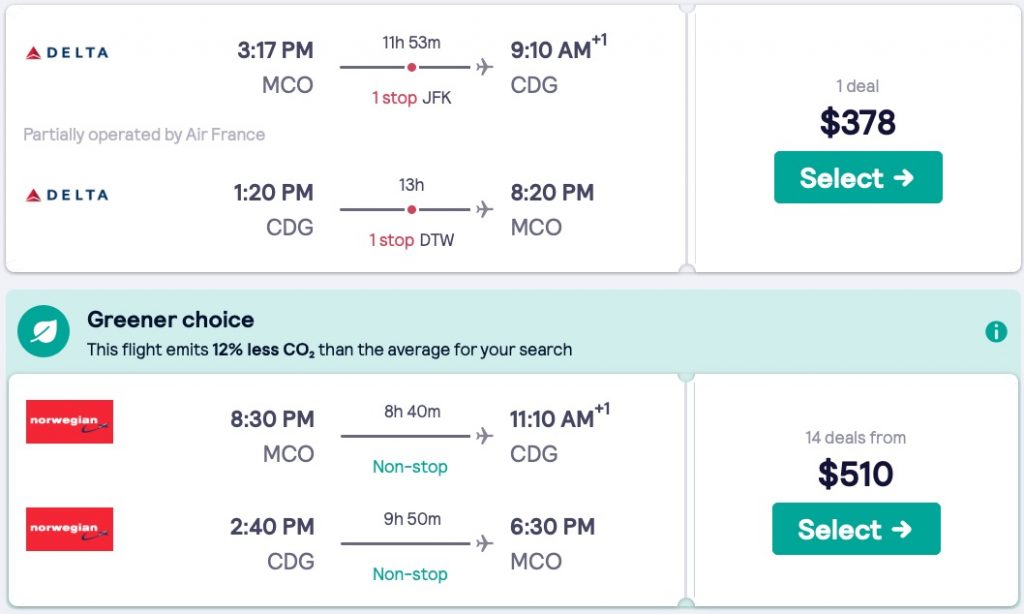Click the Non-stop label on the 9h 50m flight
Image resolution: width=1024 pixels, height=614 pixels.
[x=410, y=574]
